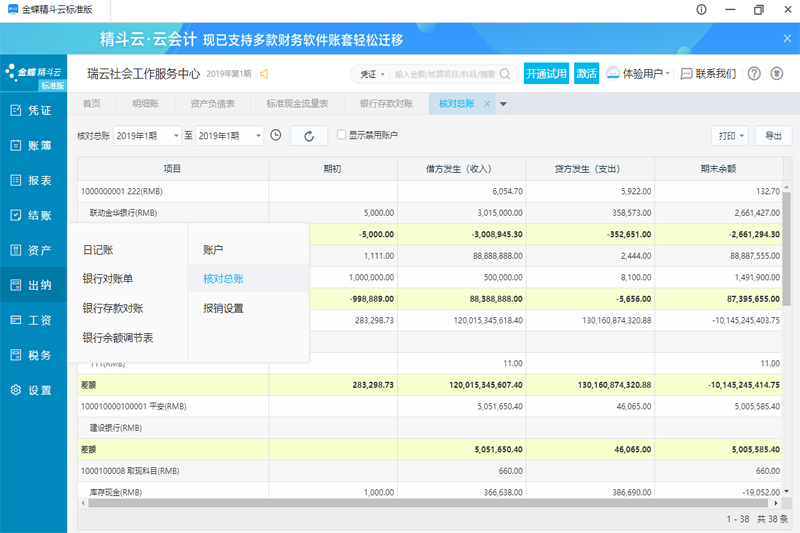Click the search input field
The width and height of the screenshot is (800, 533).
(444, 74)
